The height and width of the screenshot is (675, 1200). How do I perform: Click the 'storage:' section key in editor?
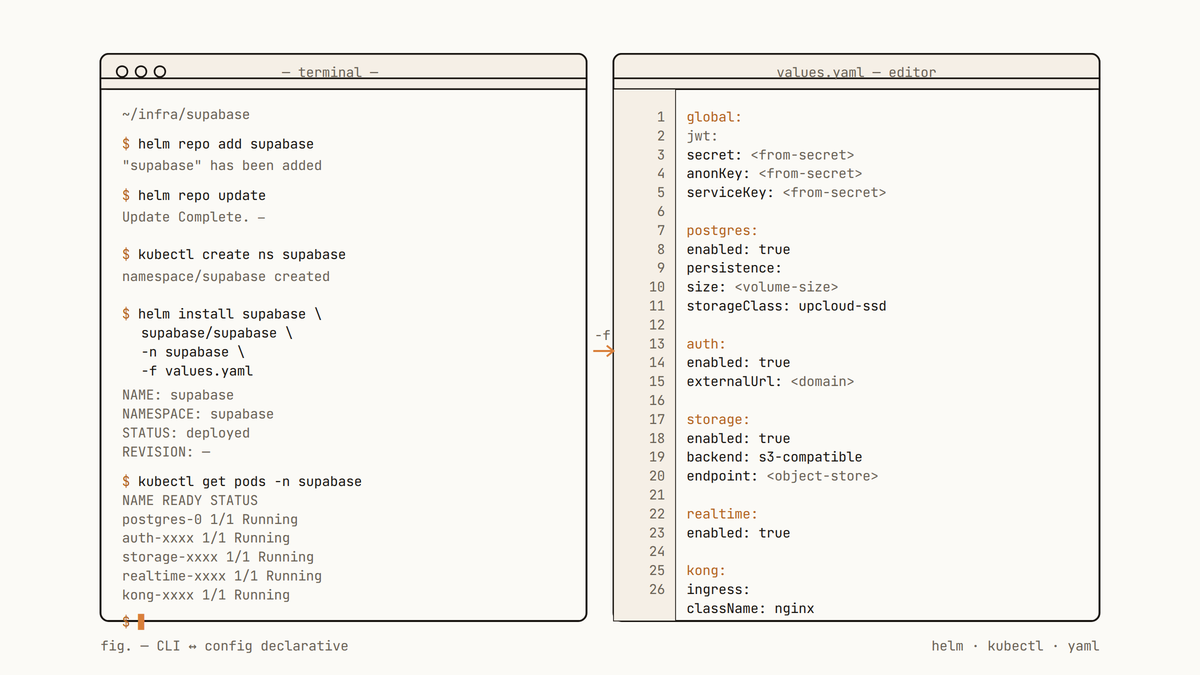[718, 419]
